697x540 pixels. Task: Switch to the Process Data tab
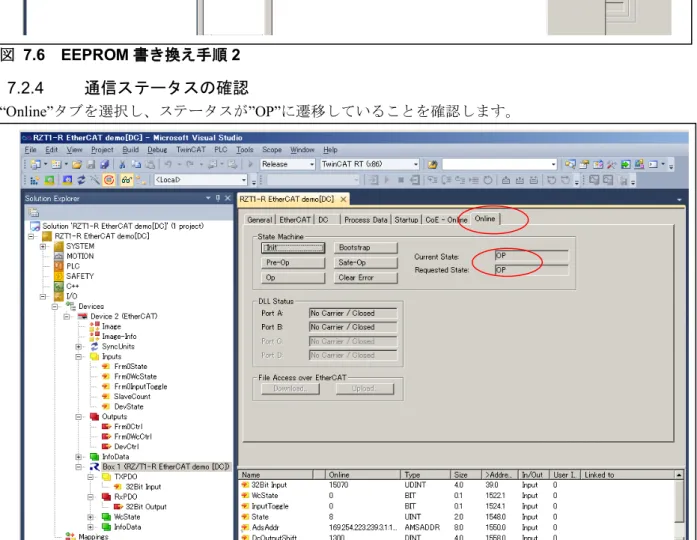pos(365,220)
